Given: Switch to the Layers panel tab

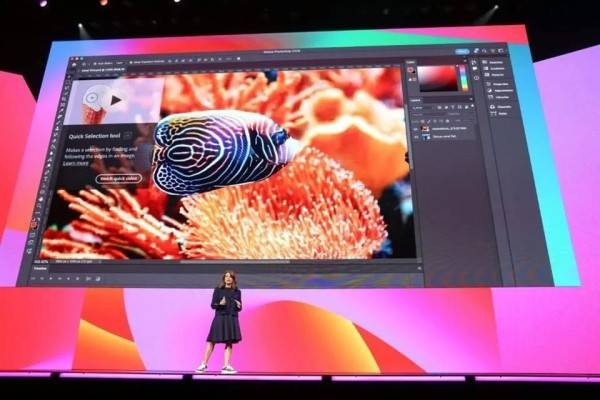Looking at the screenshot, I should tap(415, 100).
